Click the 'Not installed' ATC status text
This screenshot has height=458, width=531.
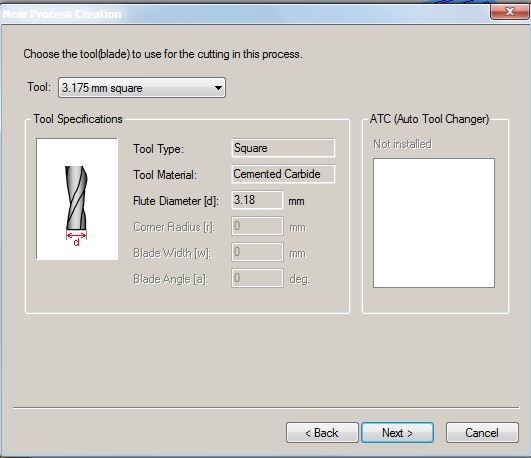click(x=402, y=144)
